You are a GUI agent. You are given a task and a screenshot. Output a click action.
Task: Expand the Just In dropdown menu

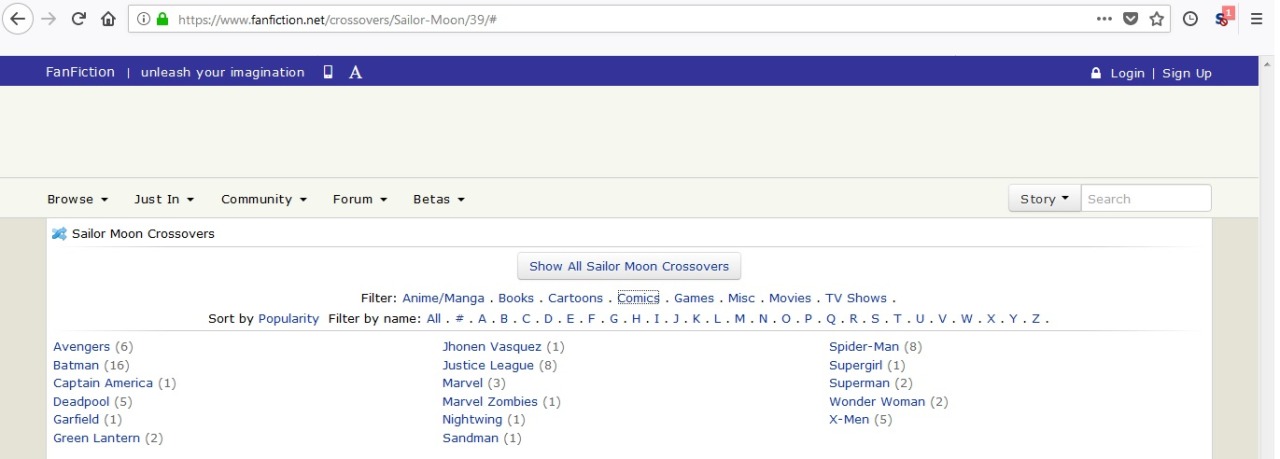tap(164, 199)
